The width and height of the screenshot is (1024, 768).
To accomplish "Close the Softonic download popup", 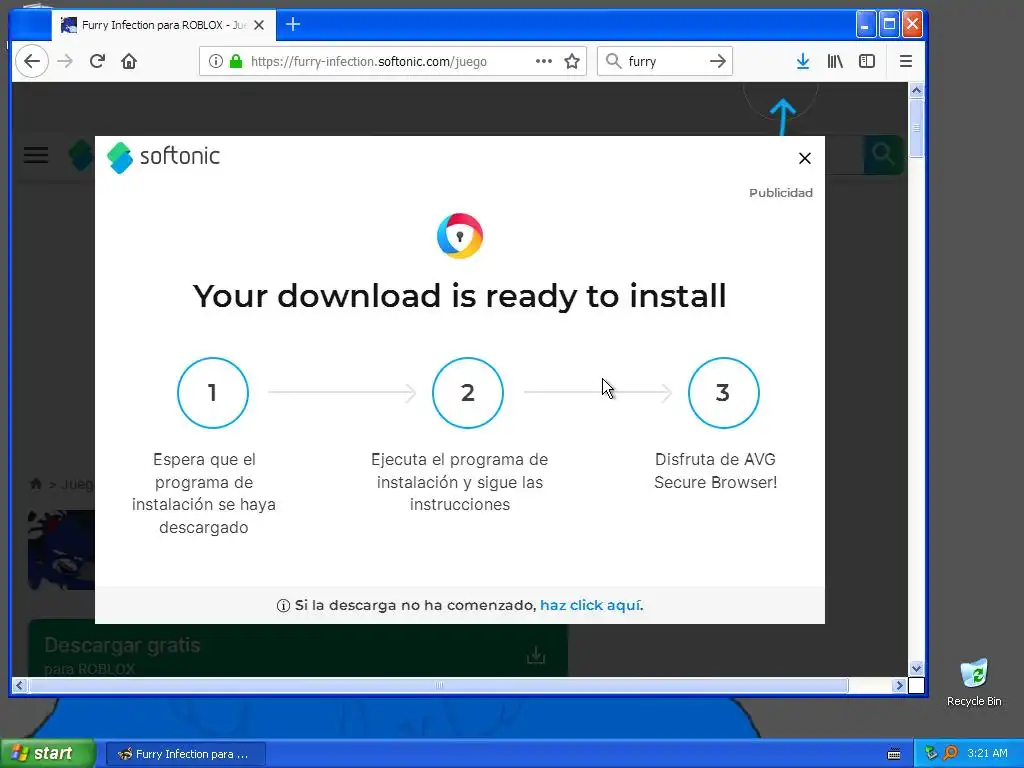I will [x=805, y=158].
